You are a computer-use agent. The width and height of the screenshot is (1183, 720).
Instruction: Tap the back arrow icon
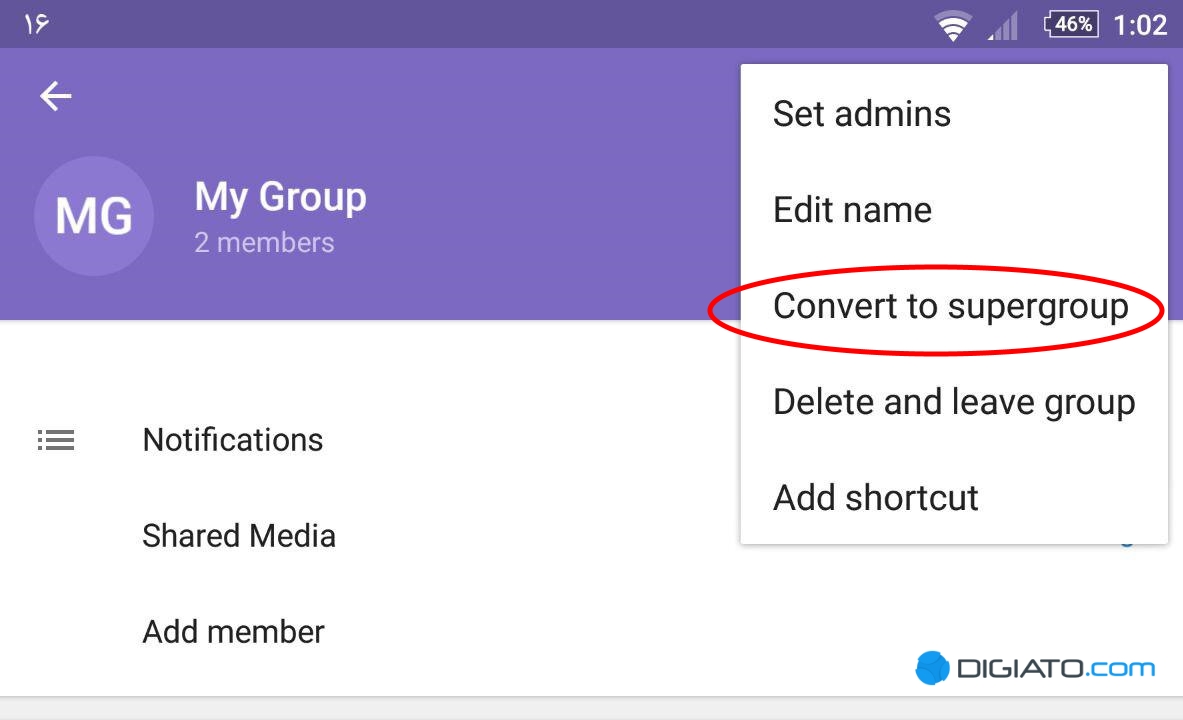56,96
